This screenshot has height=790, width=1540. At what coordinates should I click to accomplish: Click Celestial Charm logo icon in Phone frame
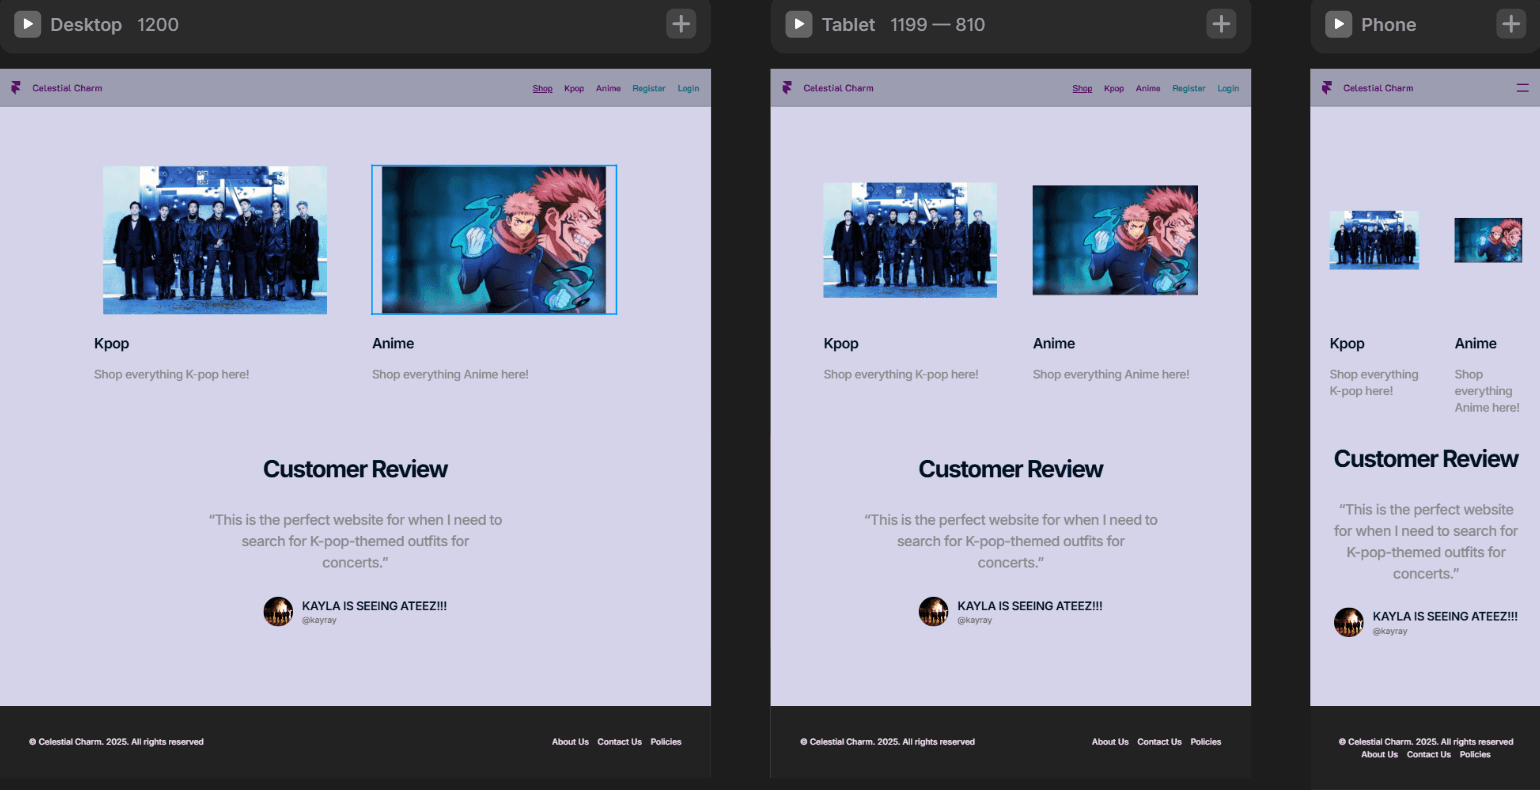1327,88
